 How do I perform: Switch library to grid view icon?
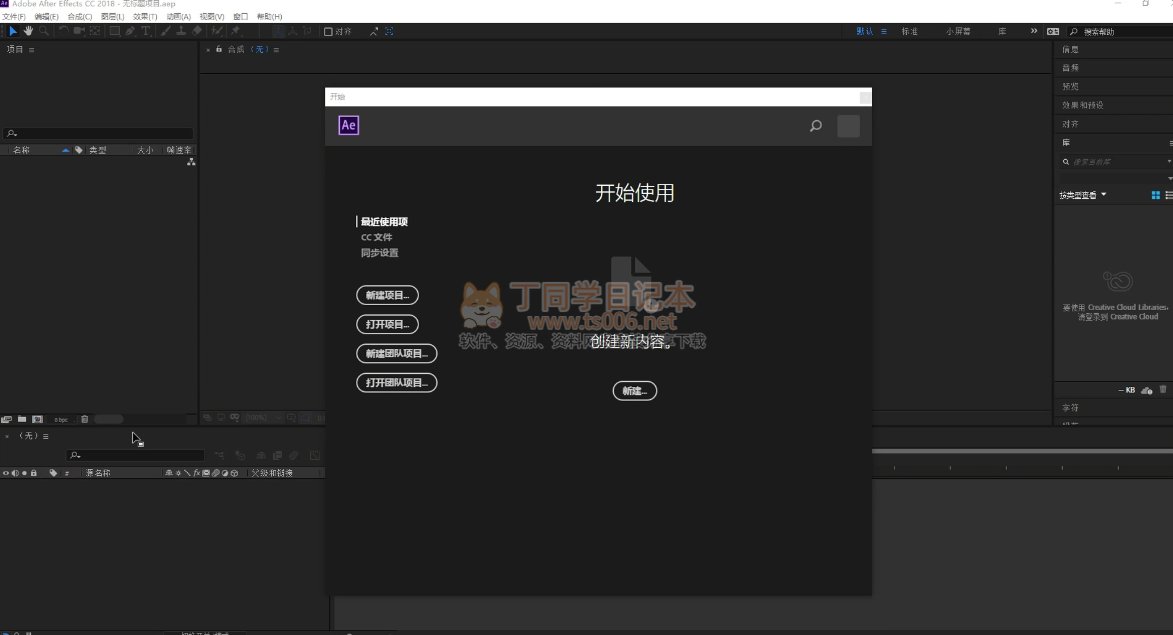[1155, 195]
